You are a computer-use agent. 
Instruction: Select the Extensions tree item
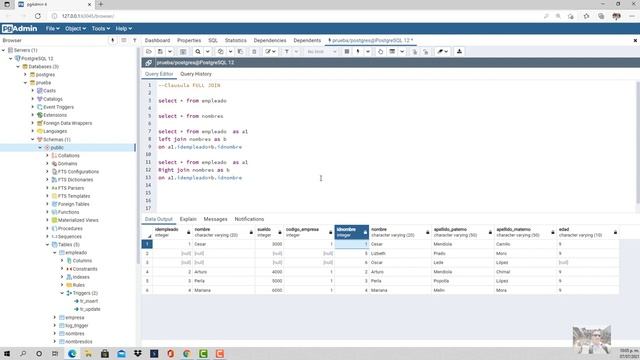(55, 115)
